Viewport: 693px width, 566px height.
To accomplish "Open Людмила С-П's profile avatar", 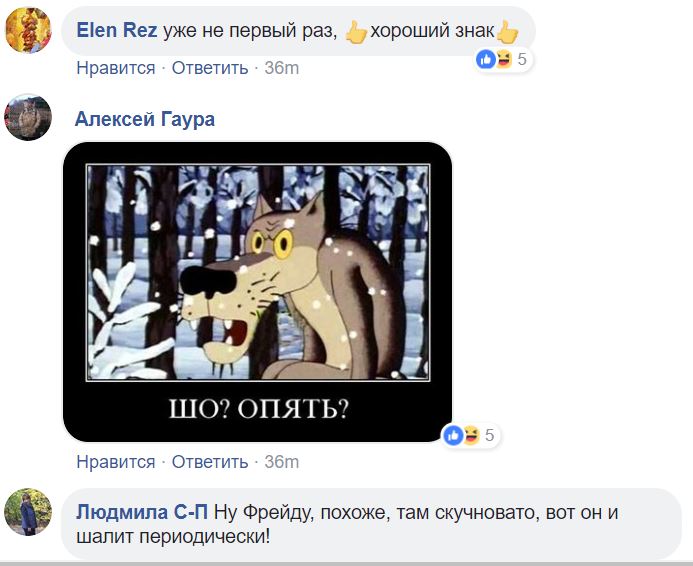I will tap(28, 512).
